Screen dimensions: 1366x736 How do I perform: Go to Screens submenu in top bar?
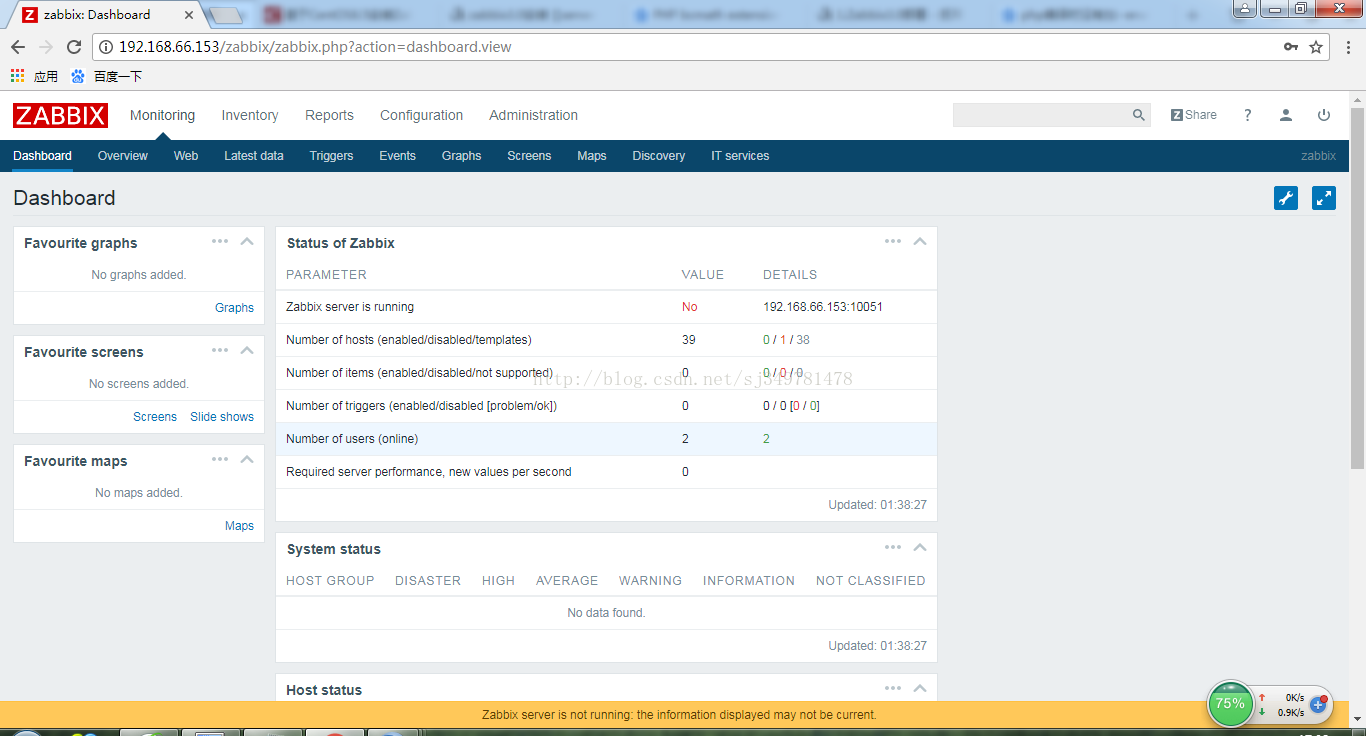pos(529,156)
